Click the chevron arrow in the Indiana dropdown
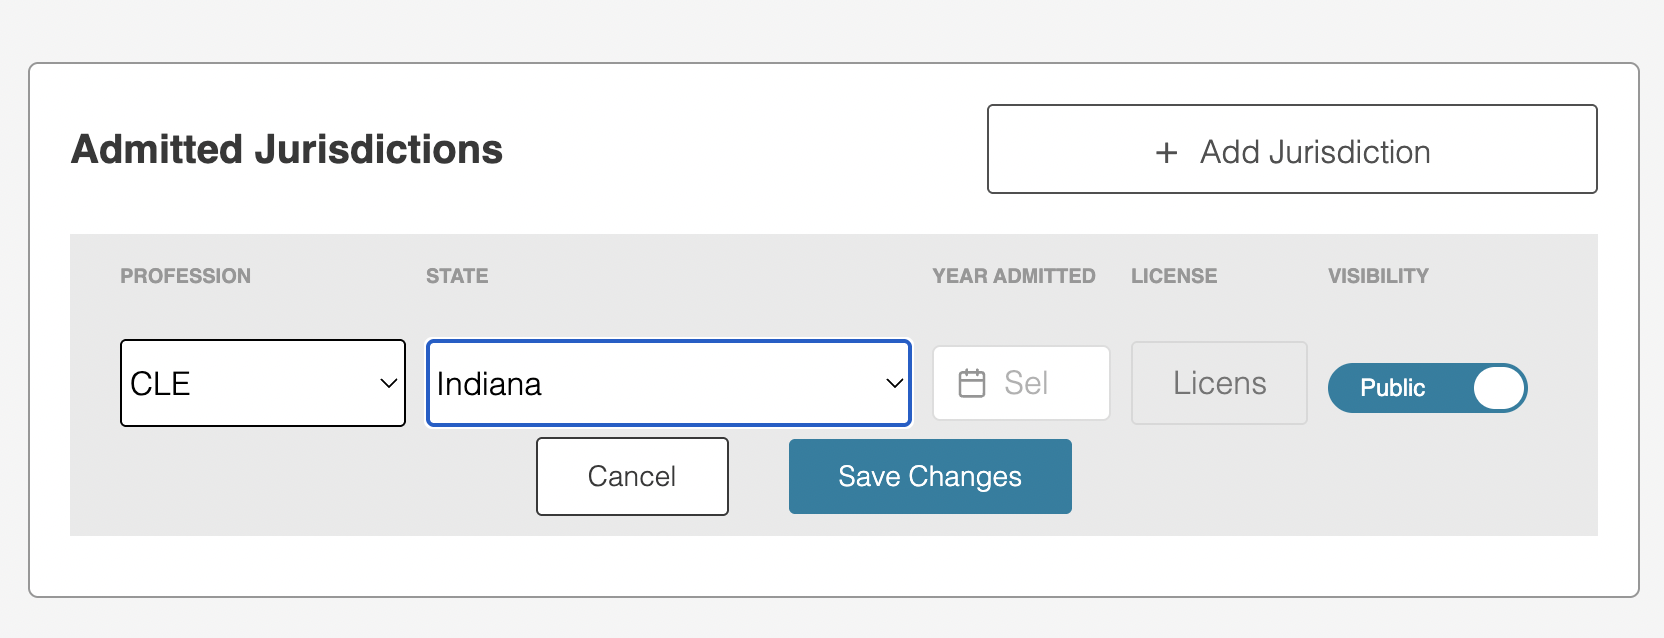The height and width of the screenshot is (638, 1664). pos(895,383)
